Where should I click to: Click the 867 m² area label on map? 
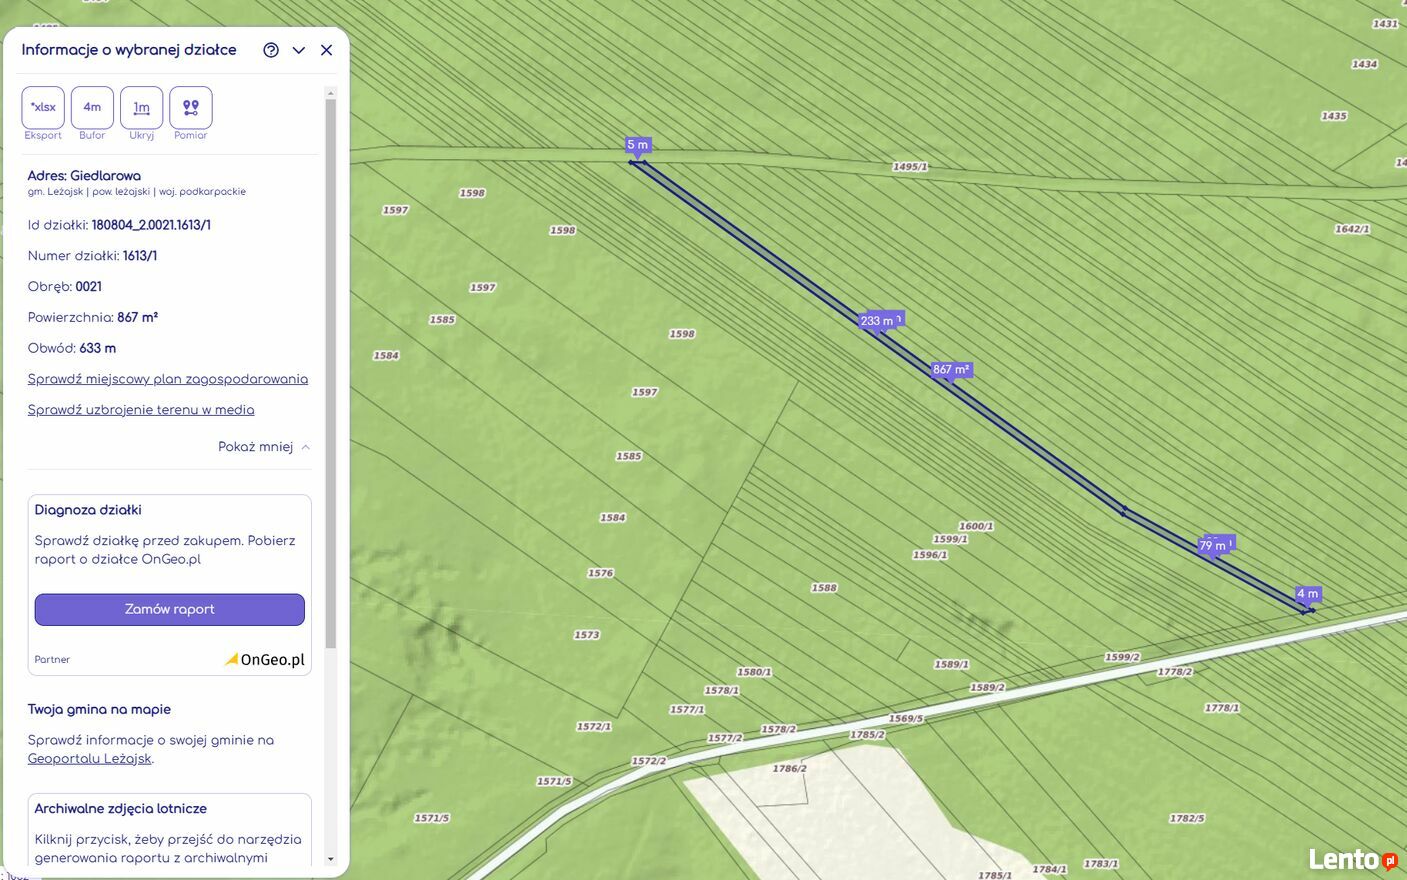point(951,370)
